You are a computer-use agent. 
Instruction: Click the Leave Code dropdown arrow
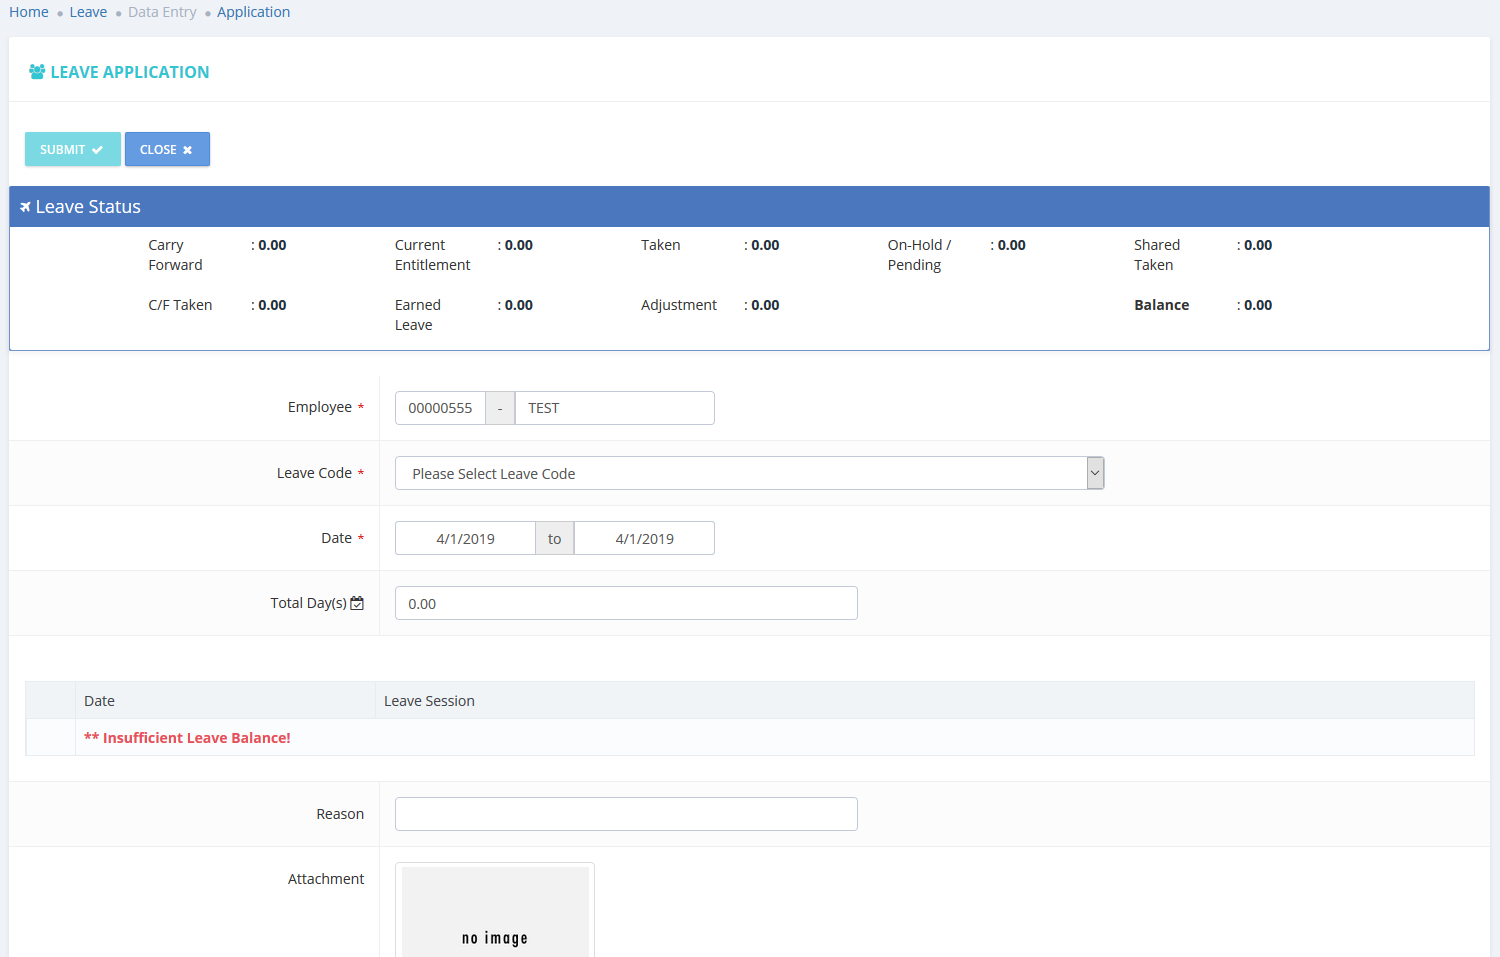tap(1095, 473)
